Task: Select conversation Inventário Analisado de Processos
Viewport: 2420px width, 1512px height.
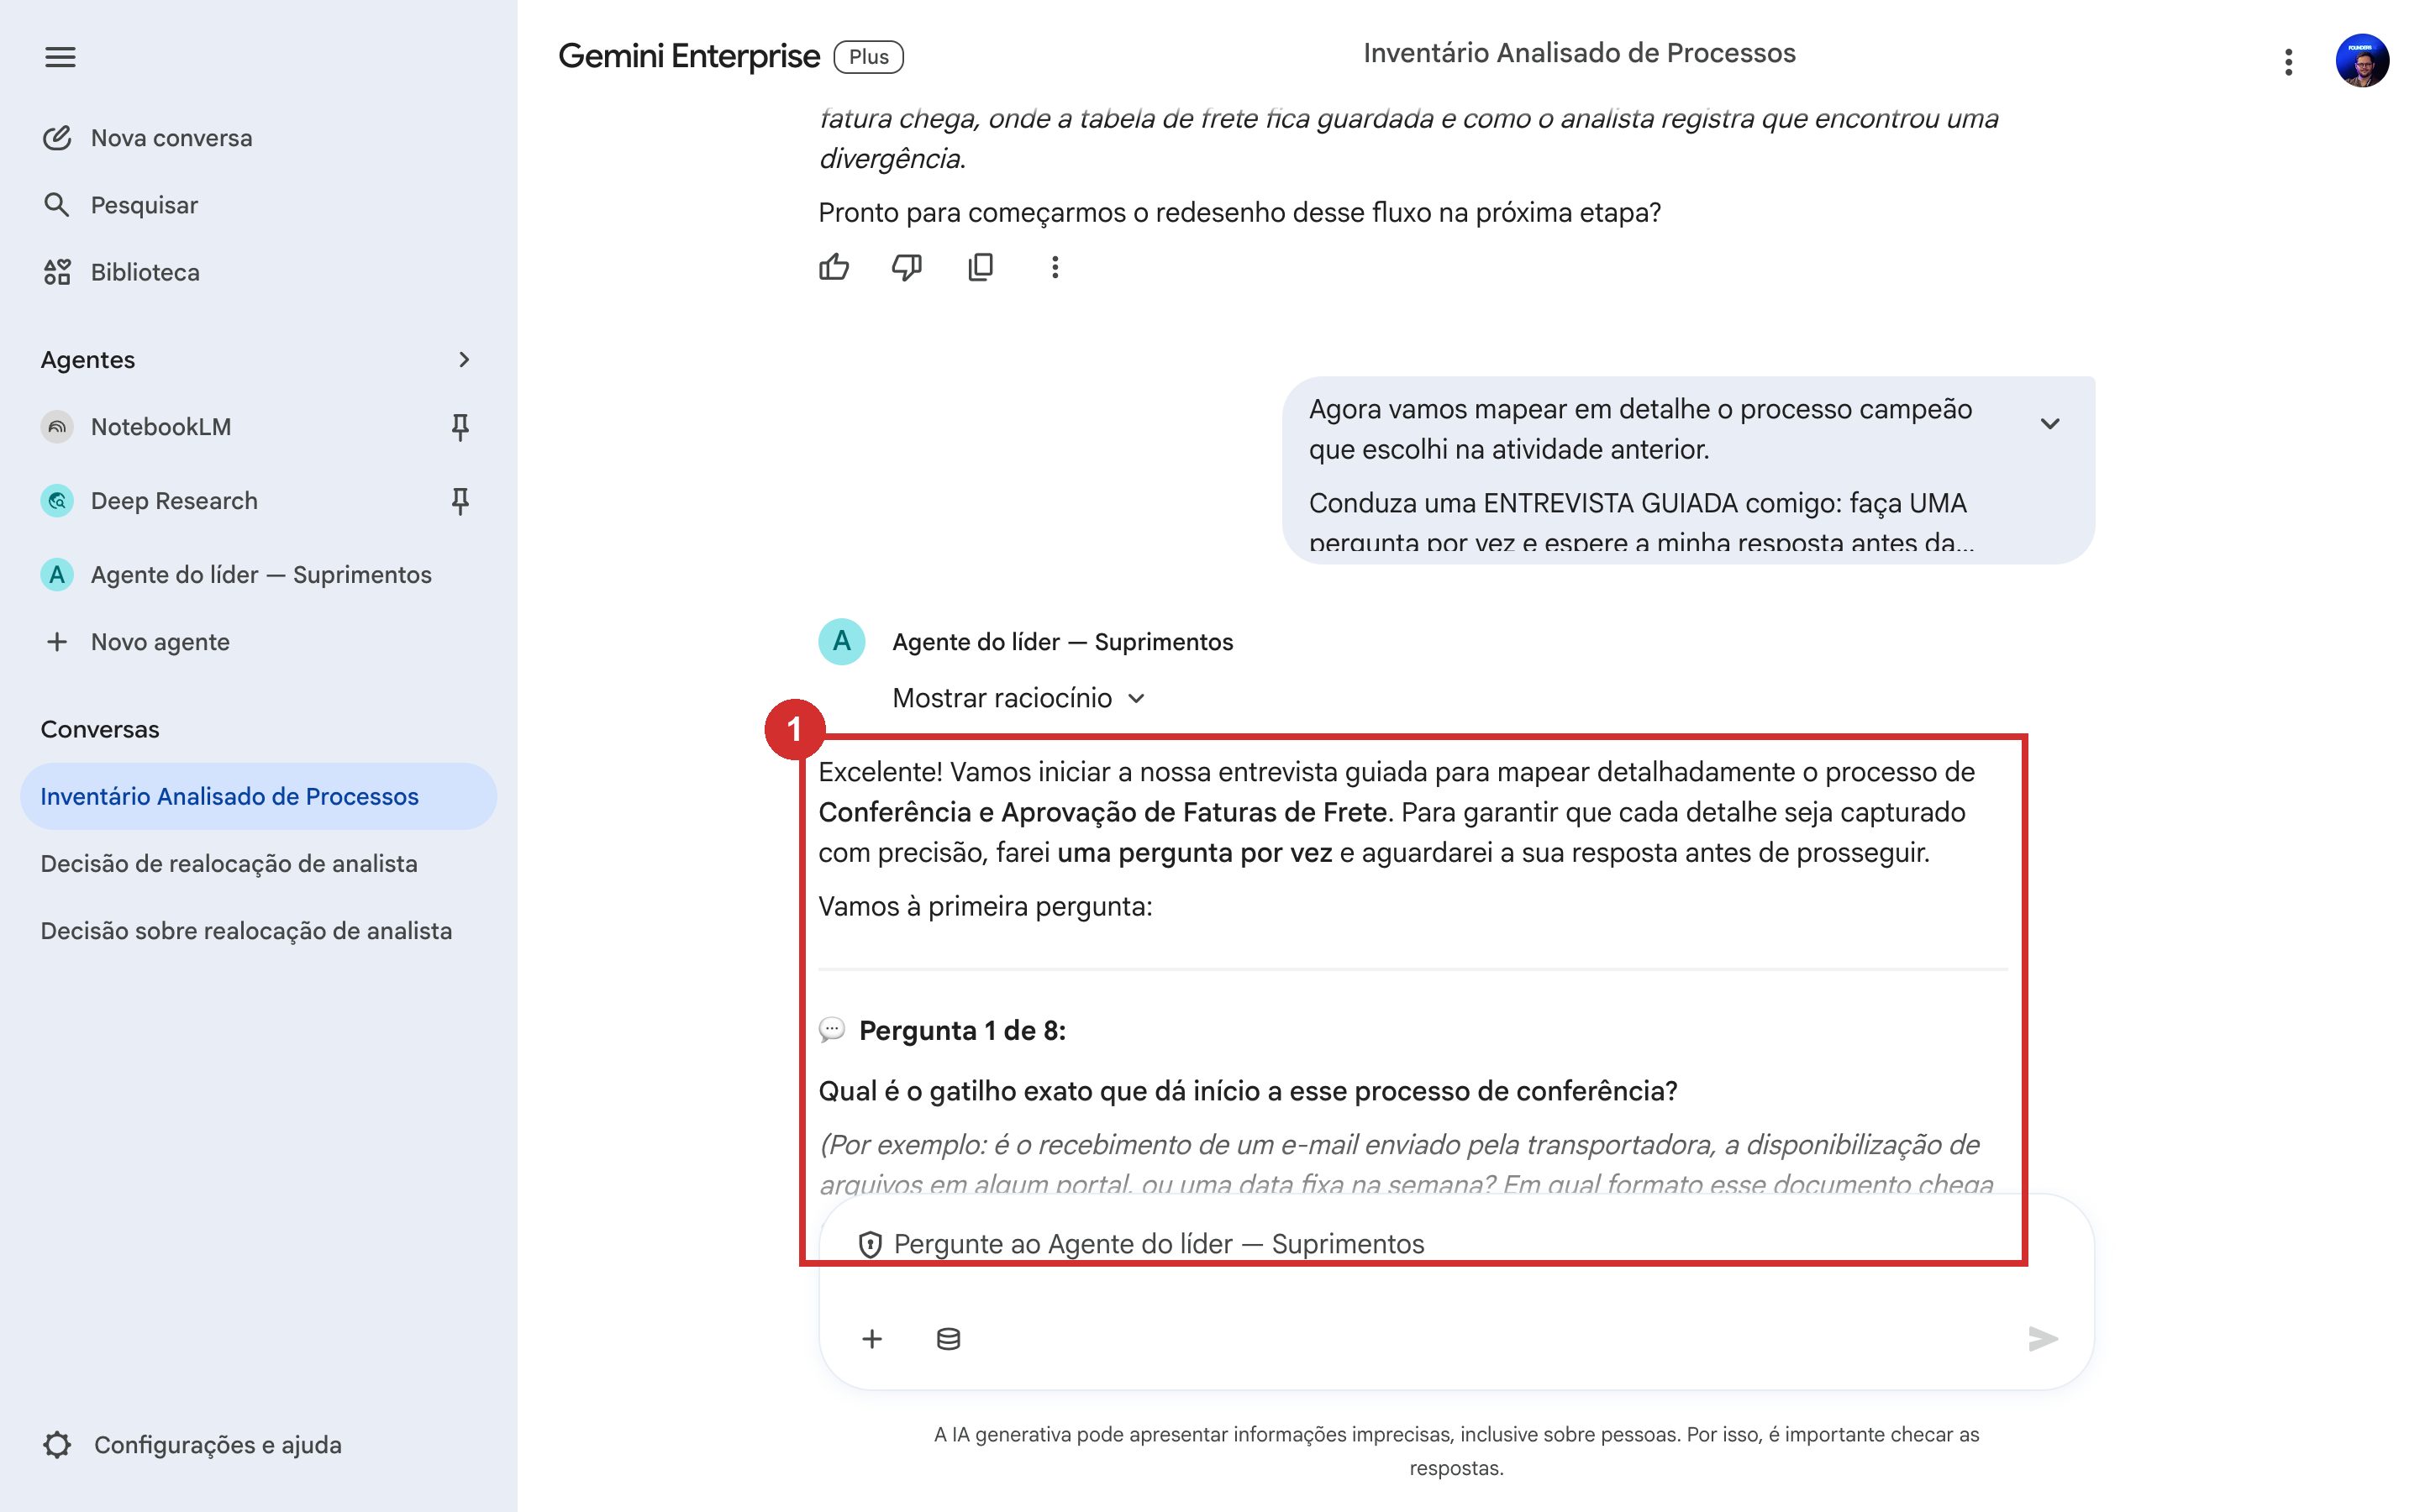Action: pyautogui.click(x=258, y=796)
